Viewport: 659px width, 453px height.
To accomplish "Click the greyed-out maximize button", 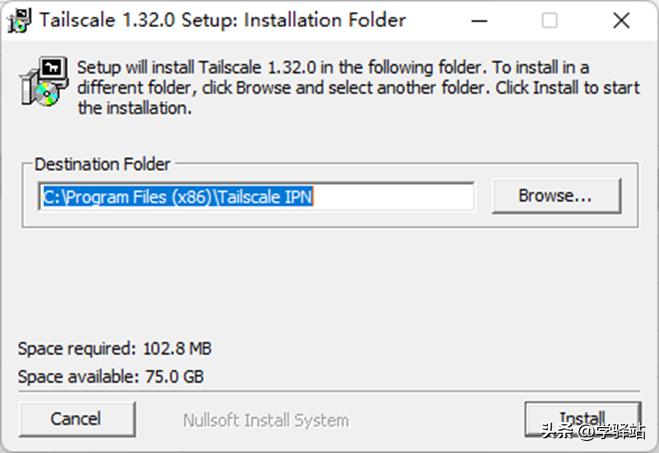I will (550, 20).
